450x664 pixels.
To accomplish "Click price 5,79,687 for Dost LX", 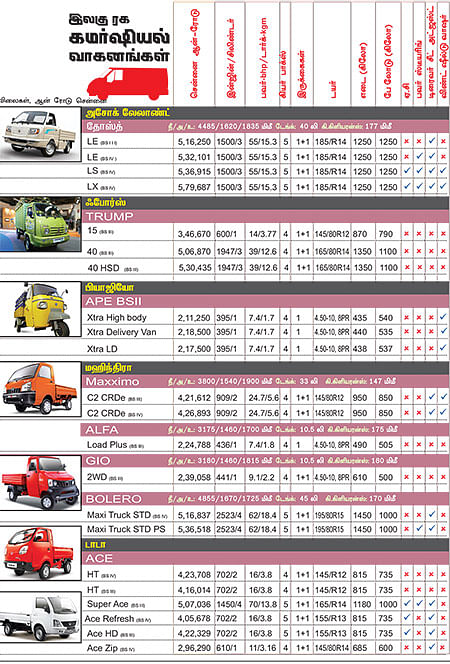I will pos(194,187).
